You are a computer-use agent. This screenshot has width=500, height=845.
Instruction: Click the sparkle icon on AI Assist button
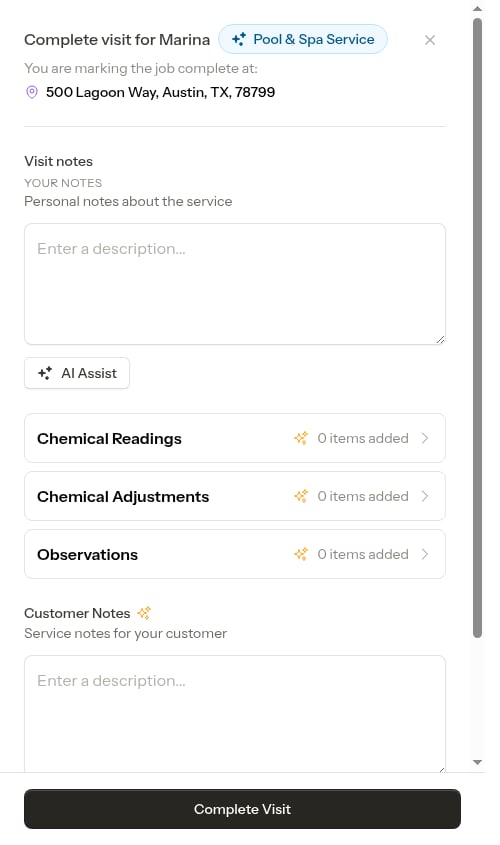pyautogui.click(x=45, y=373)
